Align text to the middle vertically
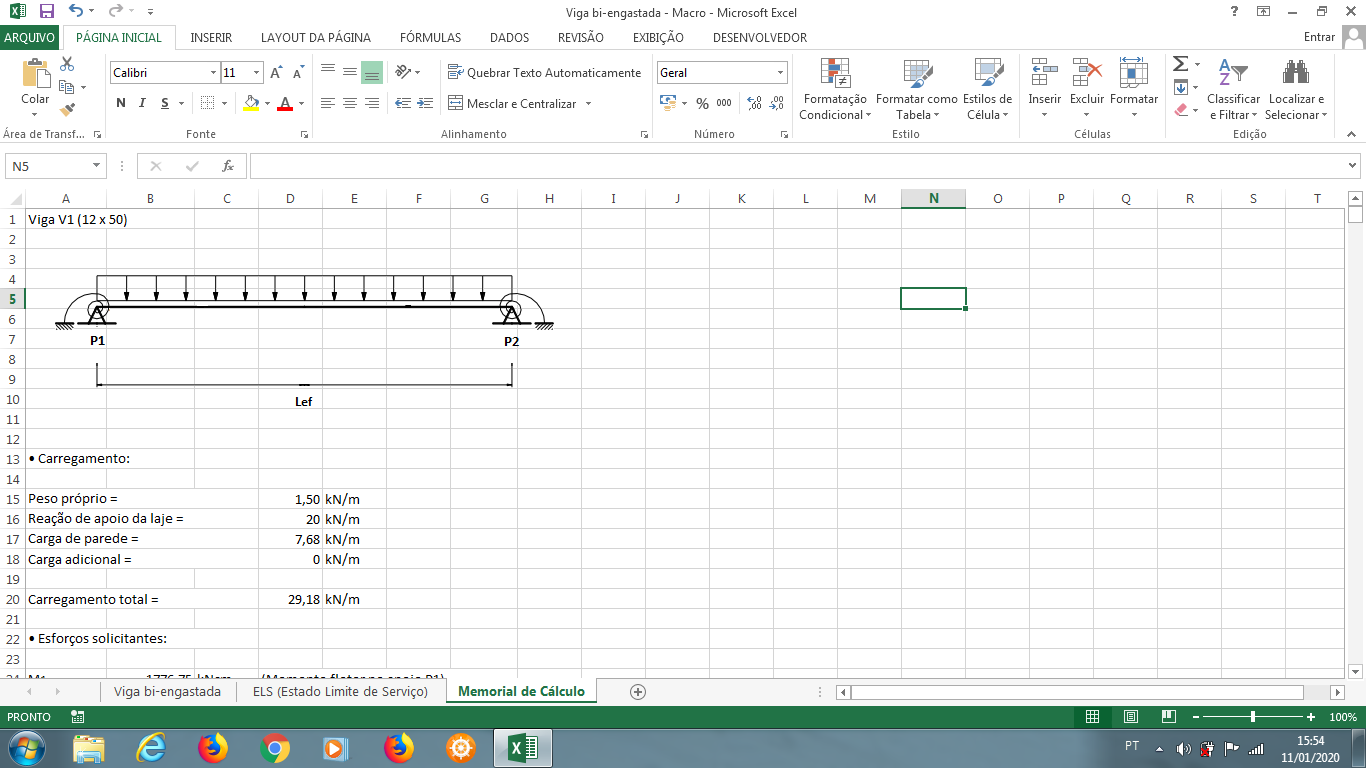Viewport: 1366px width, 768px height. click(350, 72)
